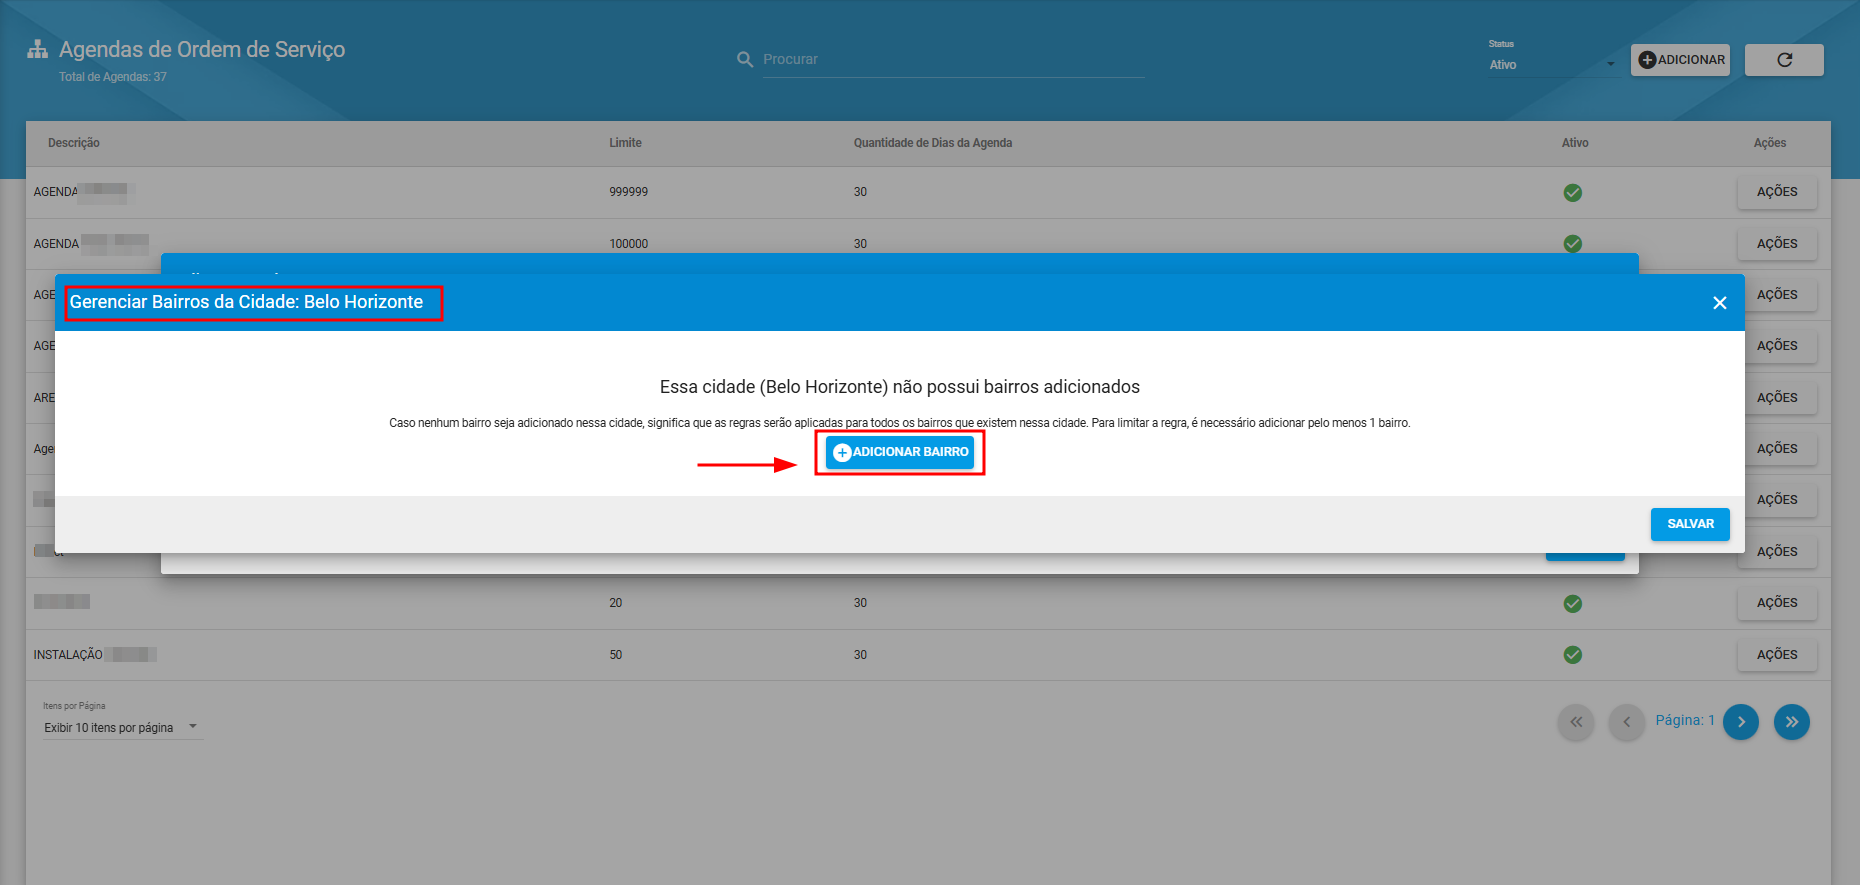Open the Exibir 10 itens por página dropdown

(x=122, y=728)
